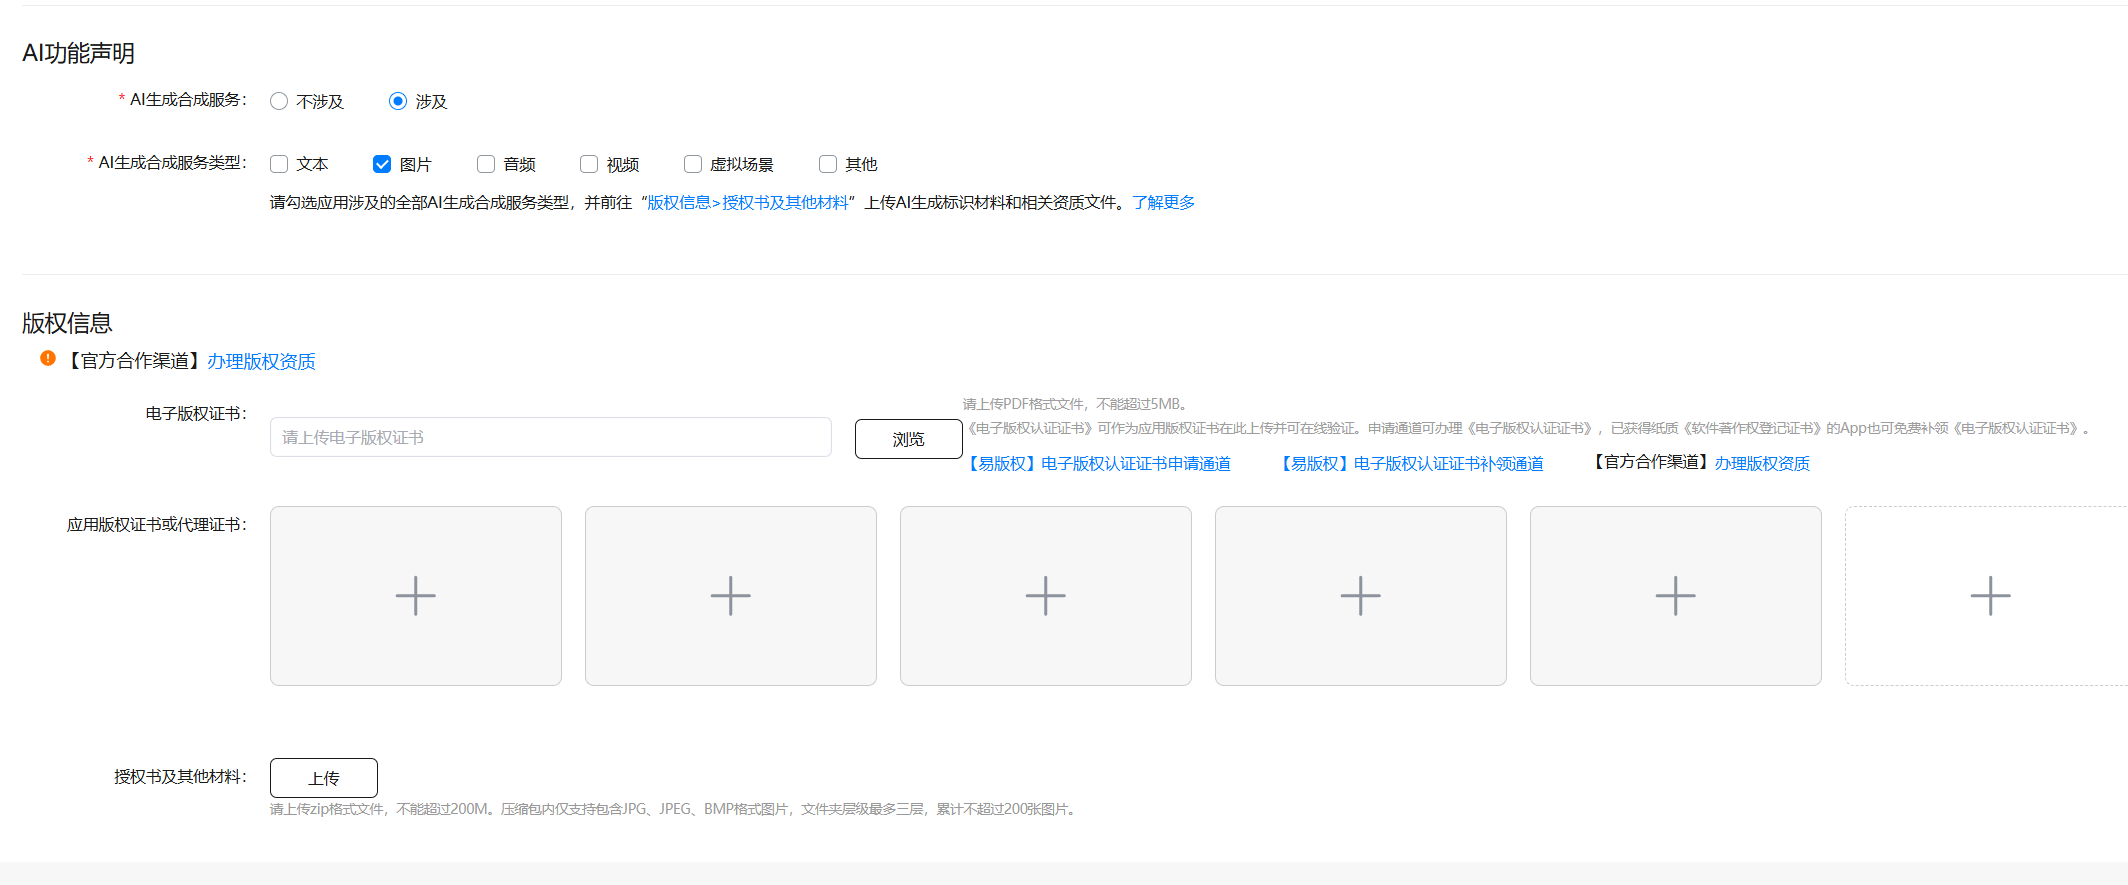Image resolution: width=2128 pixels, height=885 pixels.
Task: Click the third certificate upload plus box
Action: [x=1045, y=596]
